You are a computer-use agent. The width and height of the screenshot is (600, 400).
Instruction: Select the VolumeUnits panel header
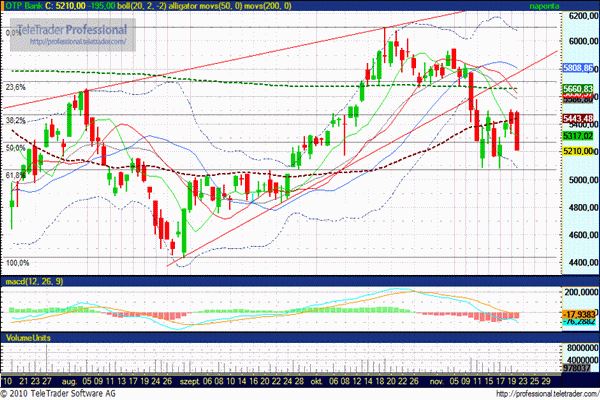click(28, 340)
